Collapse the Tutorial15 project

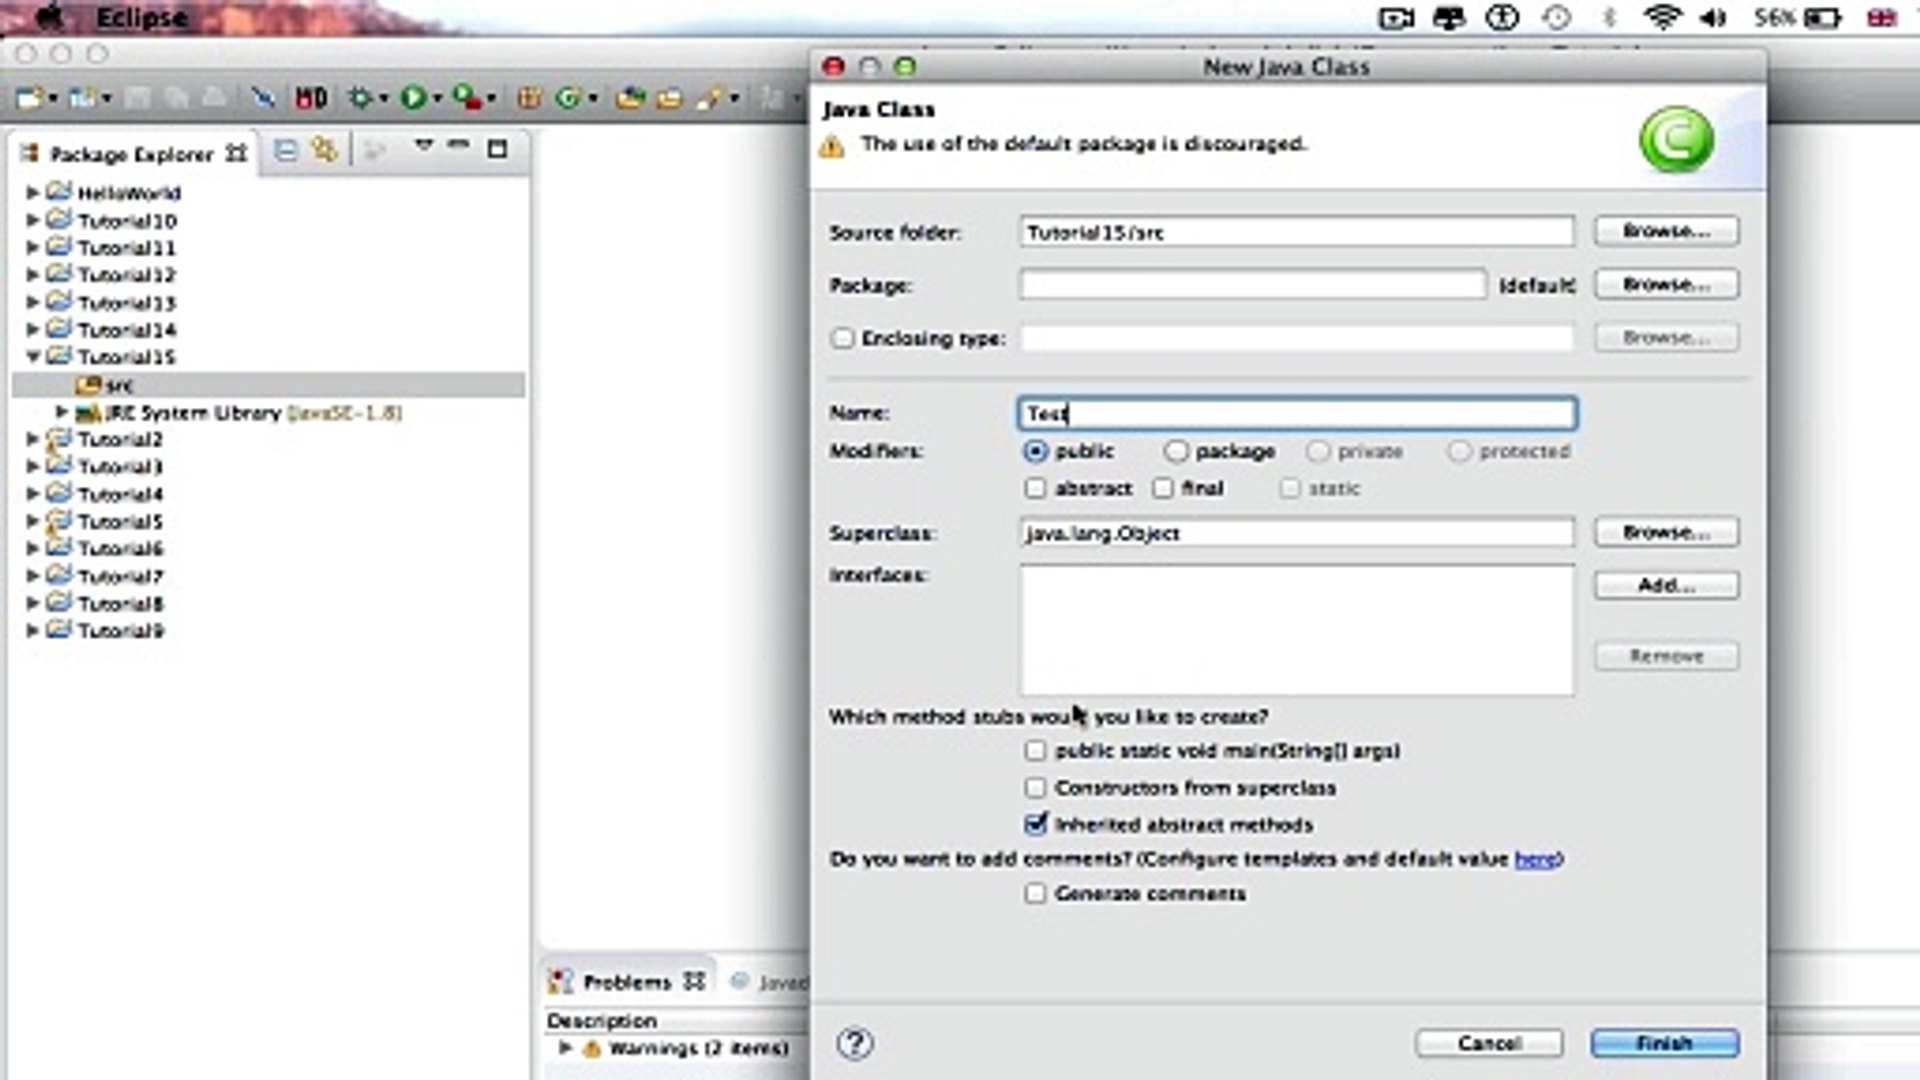32,357
